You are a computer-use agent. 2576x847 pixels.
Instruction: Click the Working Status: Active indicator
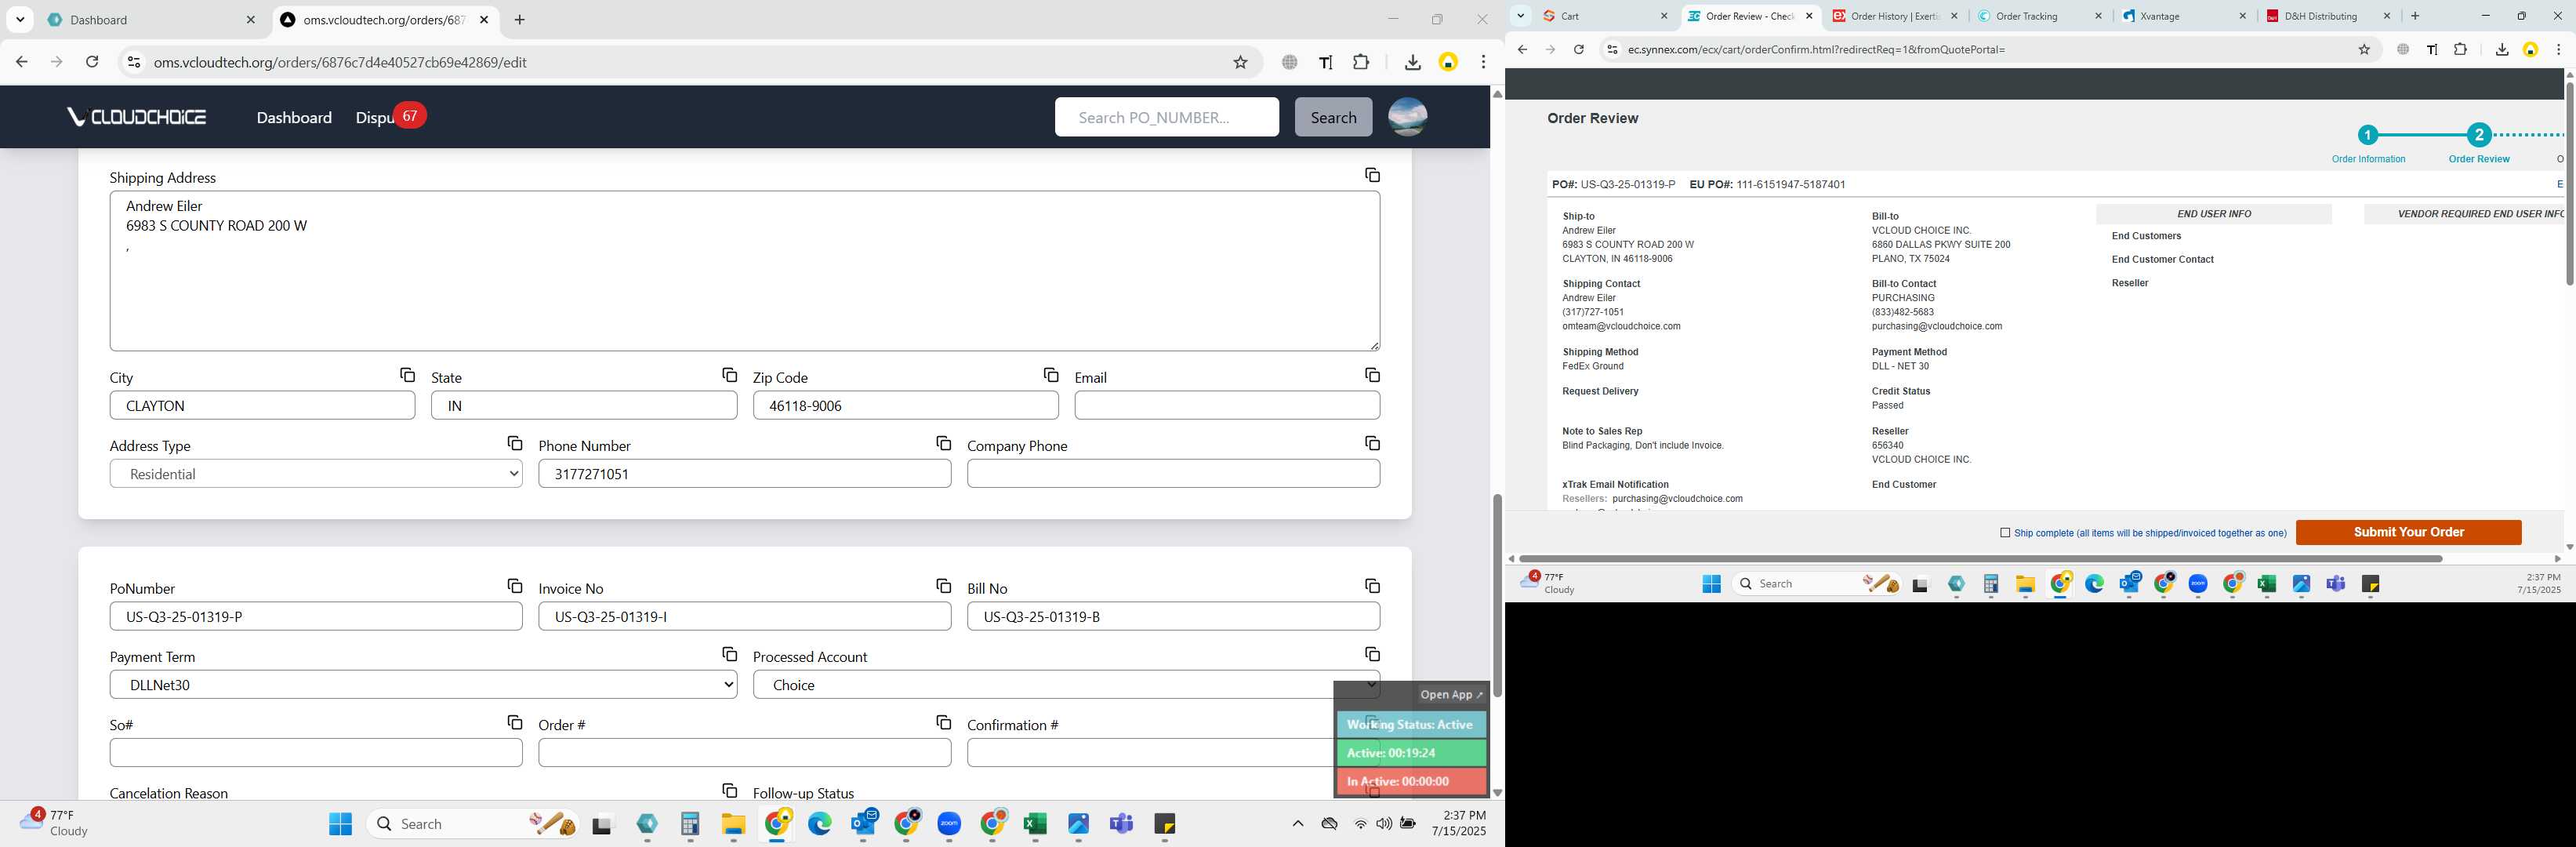pyautogui.click(x=1411, y=724)
